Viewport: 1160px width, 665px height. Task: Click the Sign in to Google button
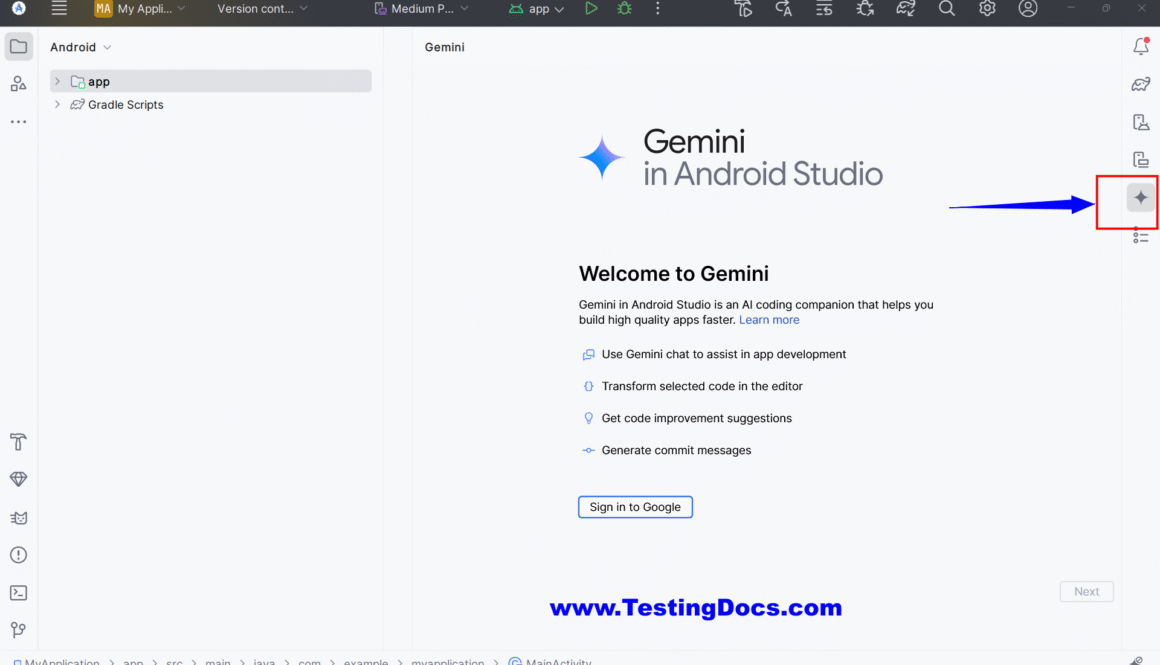635,507
